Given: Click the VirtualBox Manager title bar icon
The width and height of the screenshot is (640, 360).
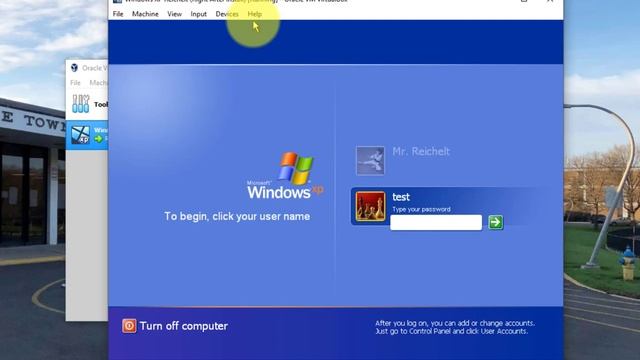Looking at the screenshot, I should click(x=74, y=68).
